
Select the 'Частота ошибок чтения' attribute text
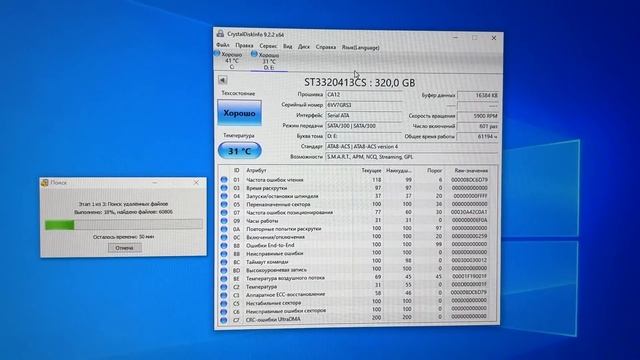click(x=275, y=180)
